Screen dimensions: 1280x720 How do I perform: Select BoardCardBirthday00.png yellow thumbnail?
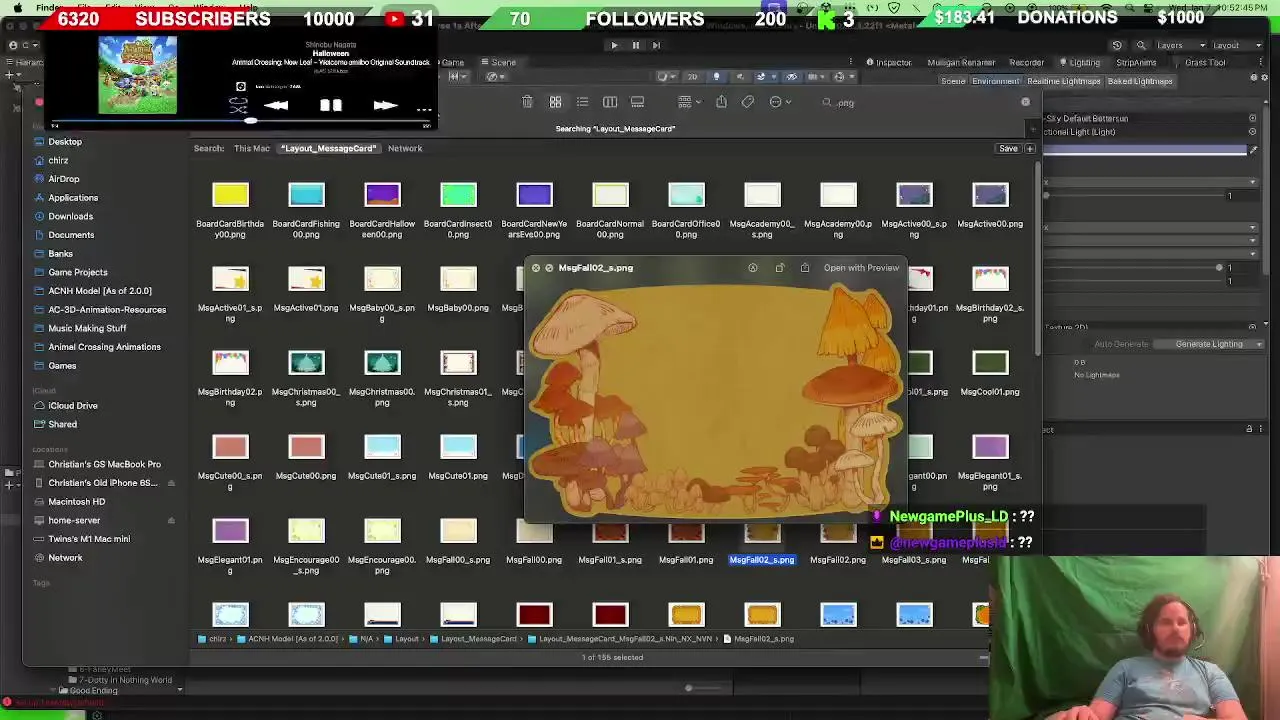pyautogui.click(x=230, y=195)
